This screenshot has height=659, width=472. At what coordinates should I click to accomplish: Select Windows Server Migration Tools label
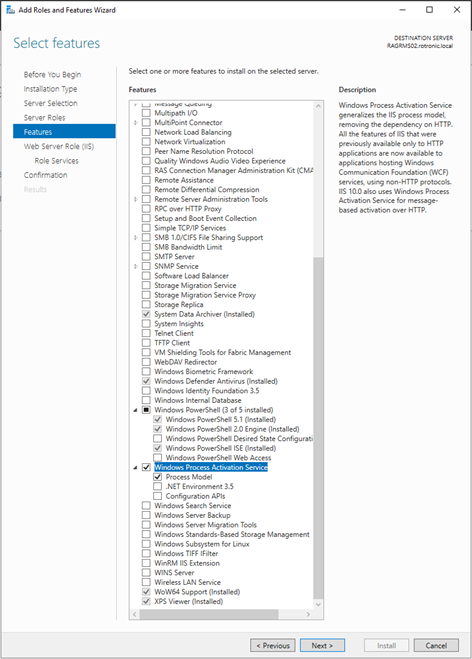(205, 525)
